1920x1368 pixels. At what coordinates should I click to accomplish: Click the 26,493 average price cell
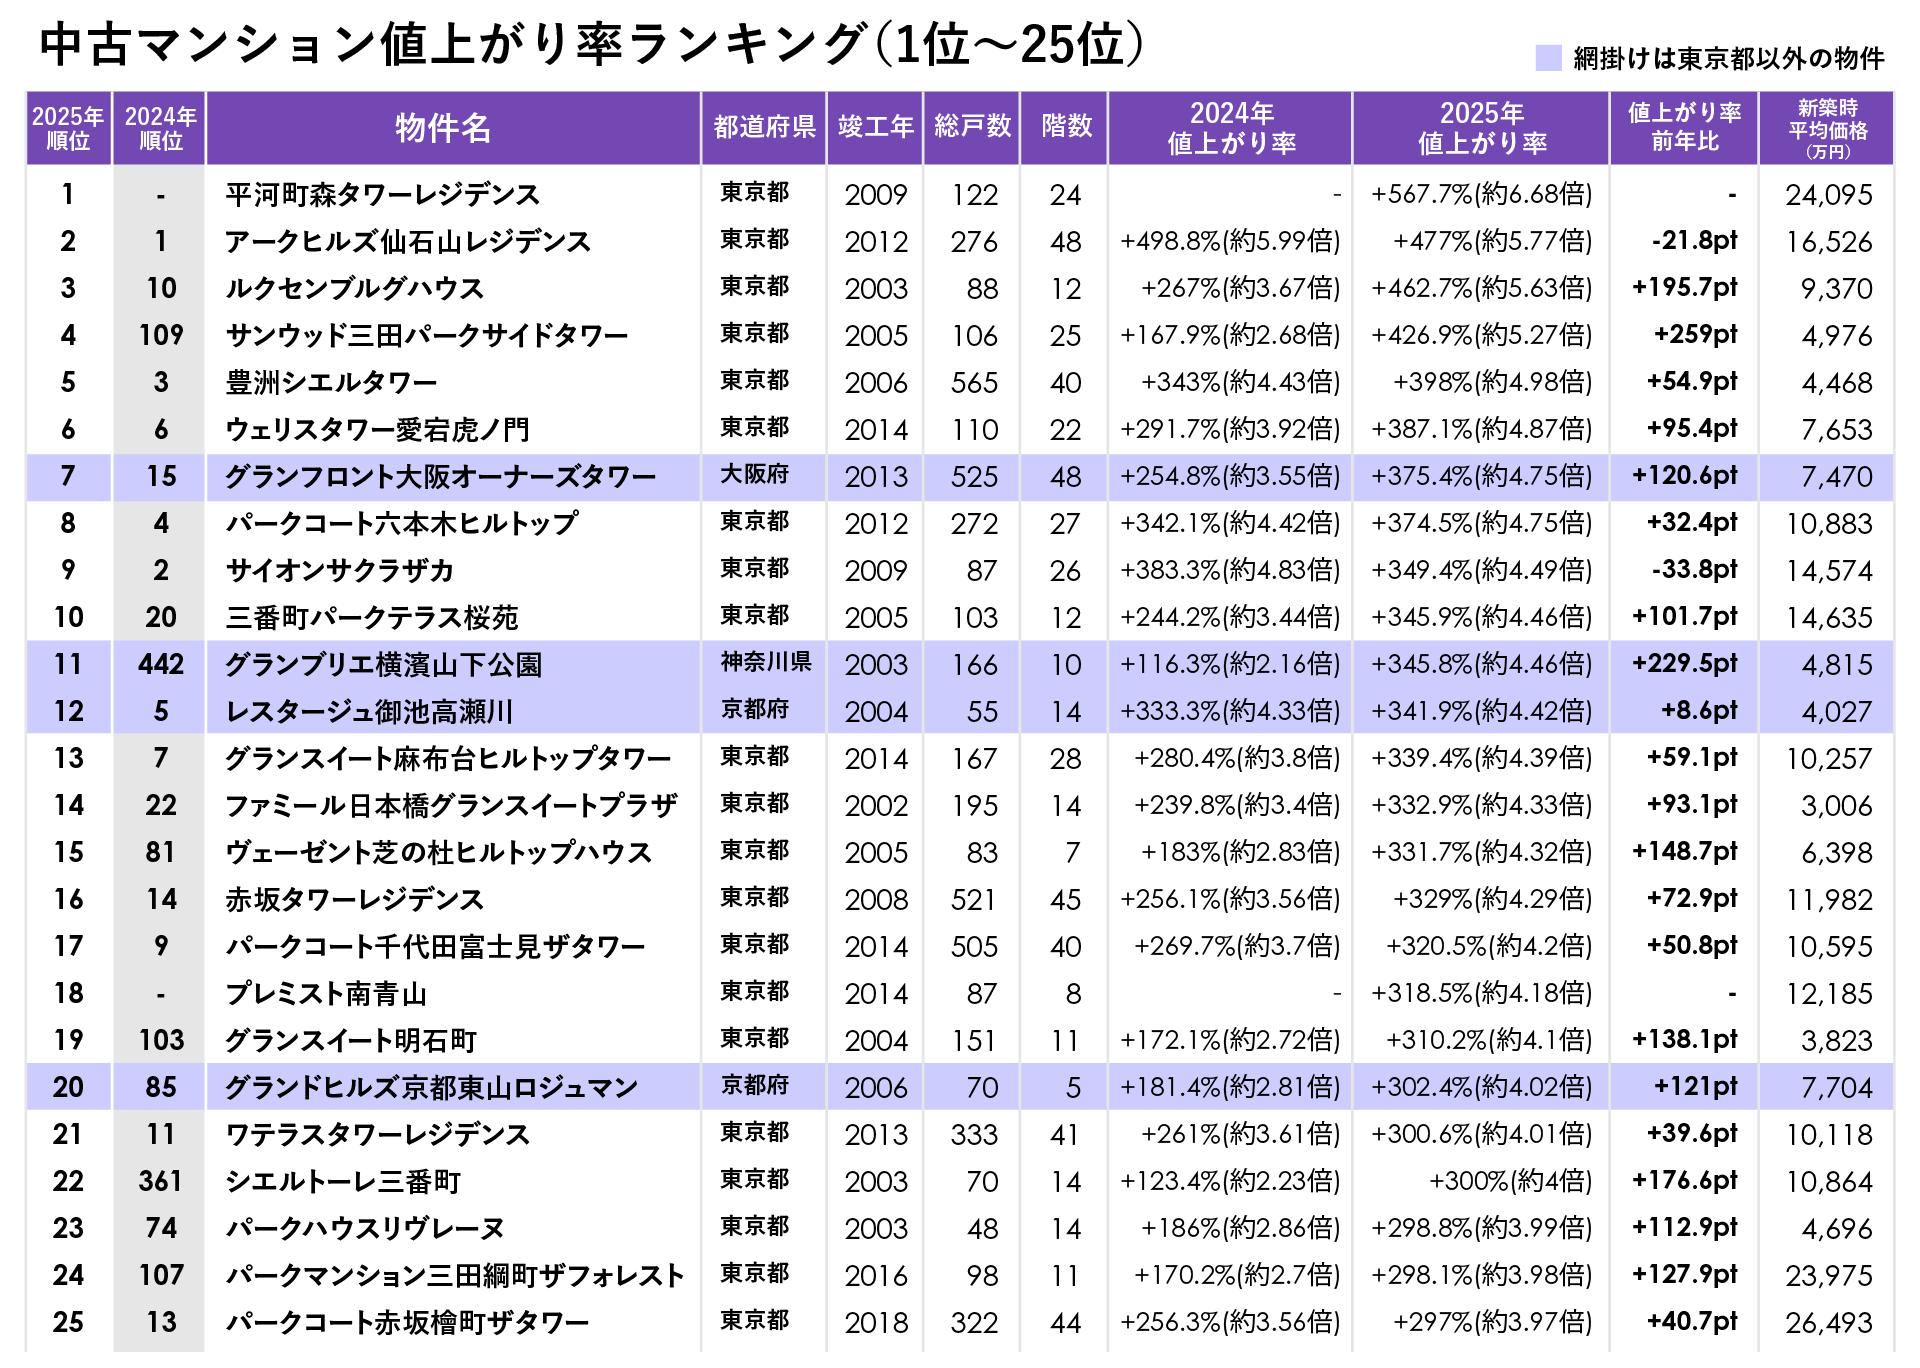click(x=1828, y=1323)
